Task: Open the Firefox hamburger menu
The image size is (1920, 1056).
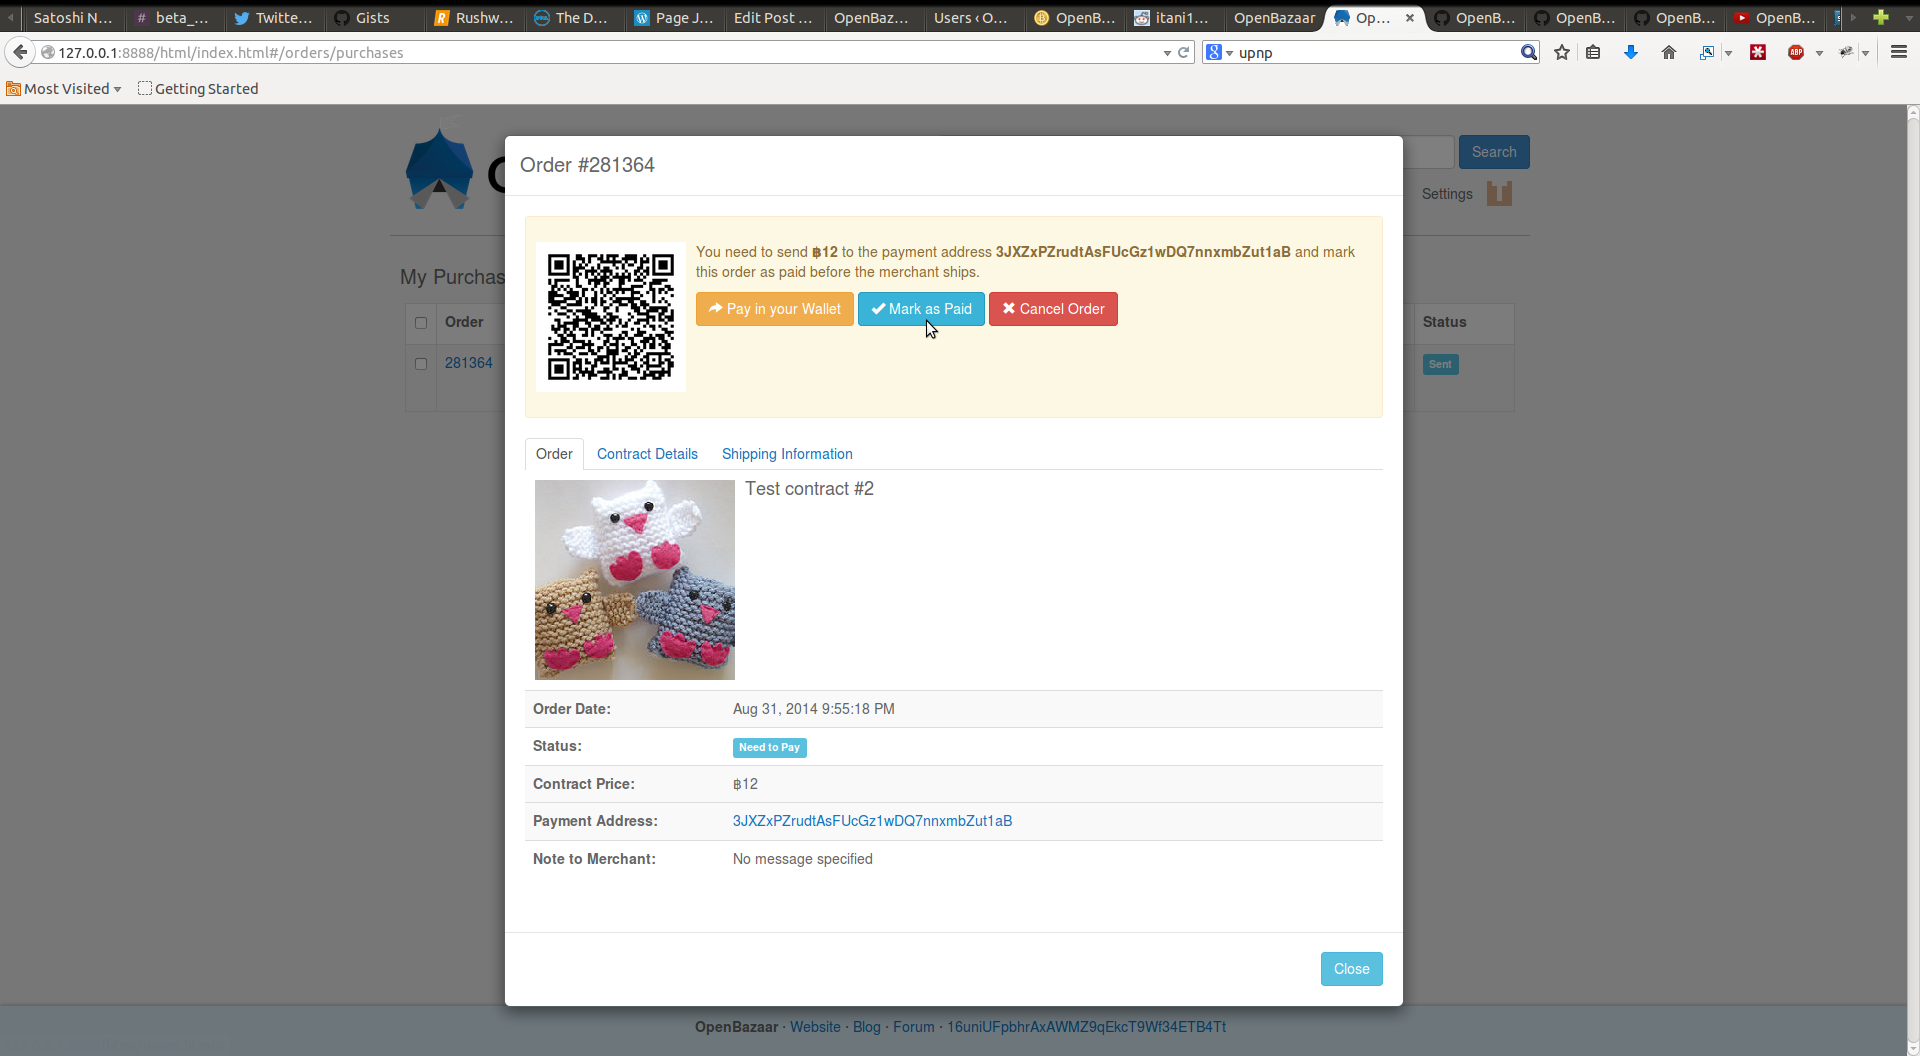Action: [x=1898, y=52]
